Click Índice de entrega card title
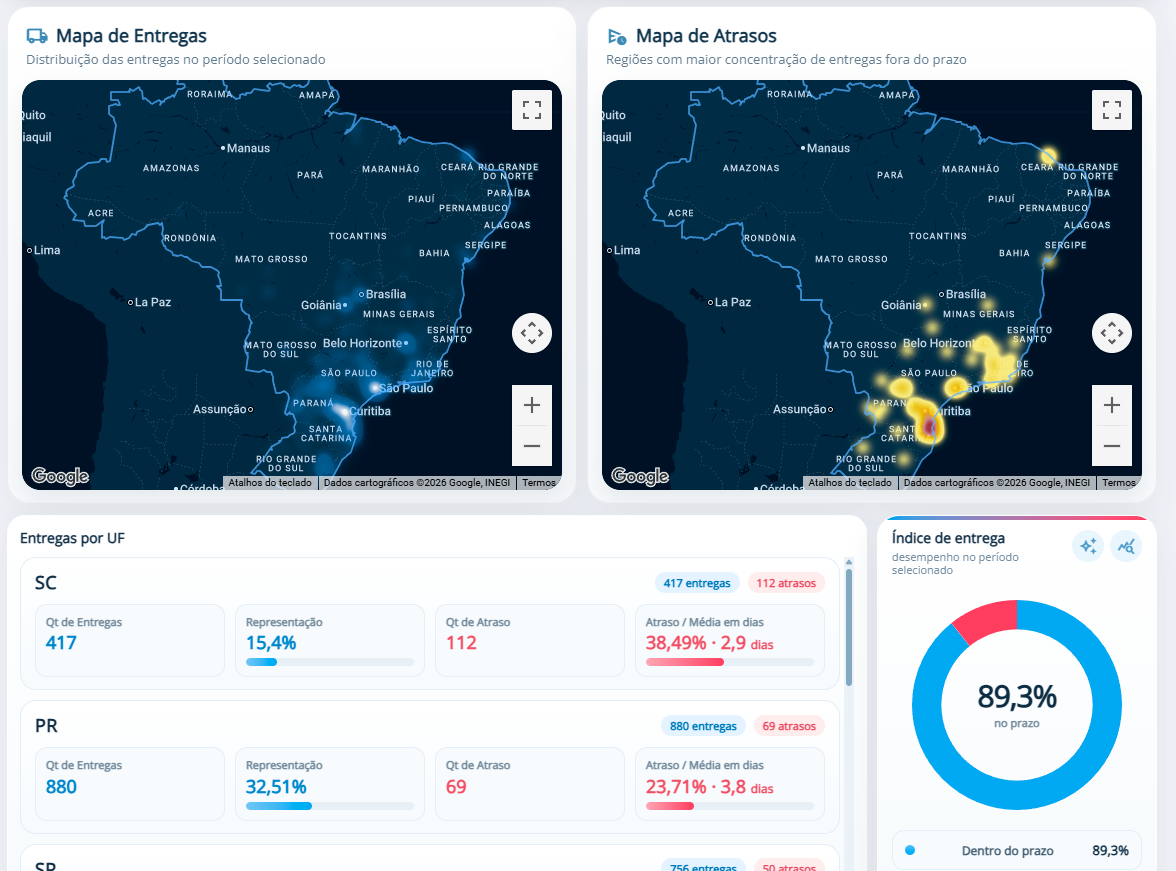The image size is (1176, 871). (948, 538)
